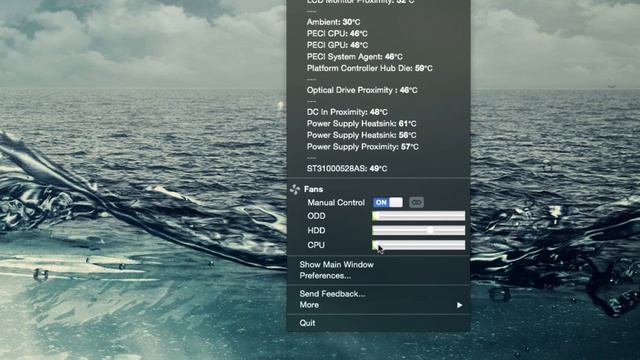Click the HDD fan label

pyautogui.click(x=316, y=230)
